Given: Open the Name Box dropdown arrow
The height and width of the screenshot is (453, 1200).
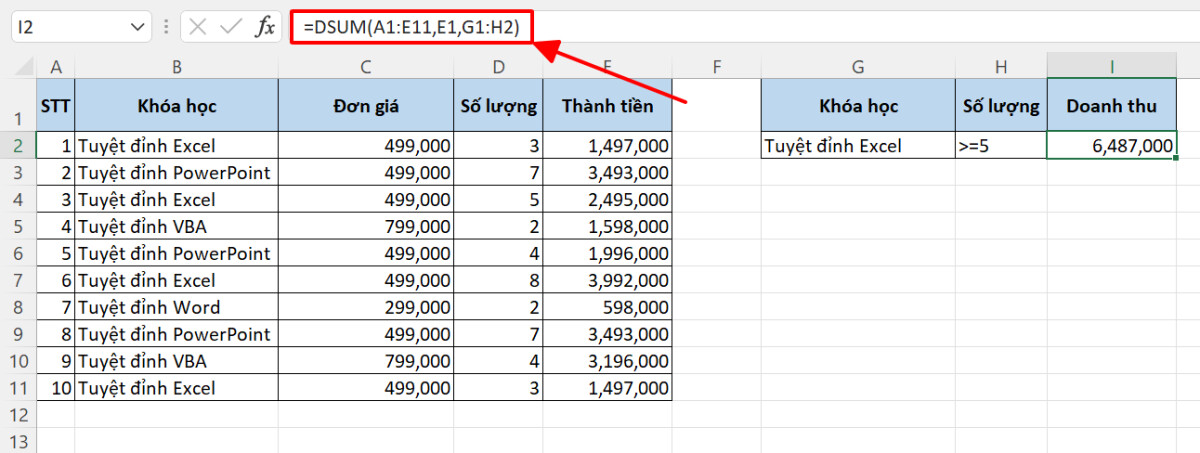Looking at the screenshot, I should click(138, 27).
